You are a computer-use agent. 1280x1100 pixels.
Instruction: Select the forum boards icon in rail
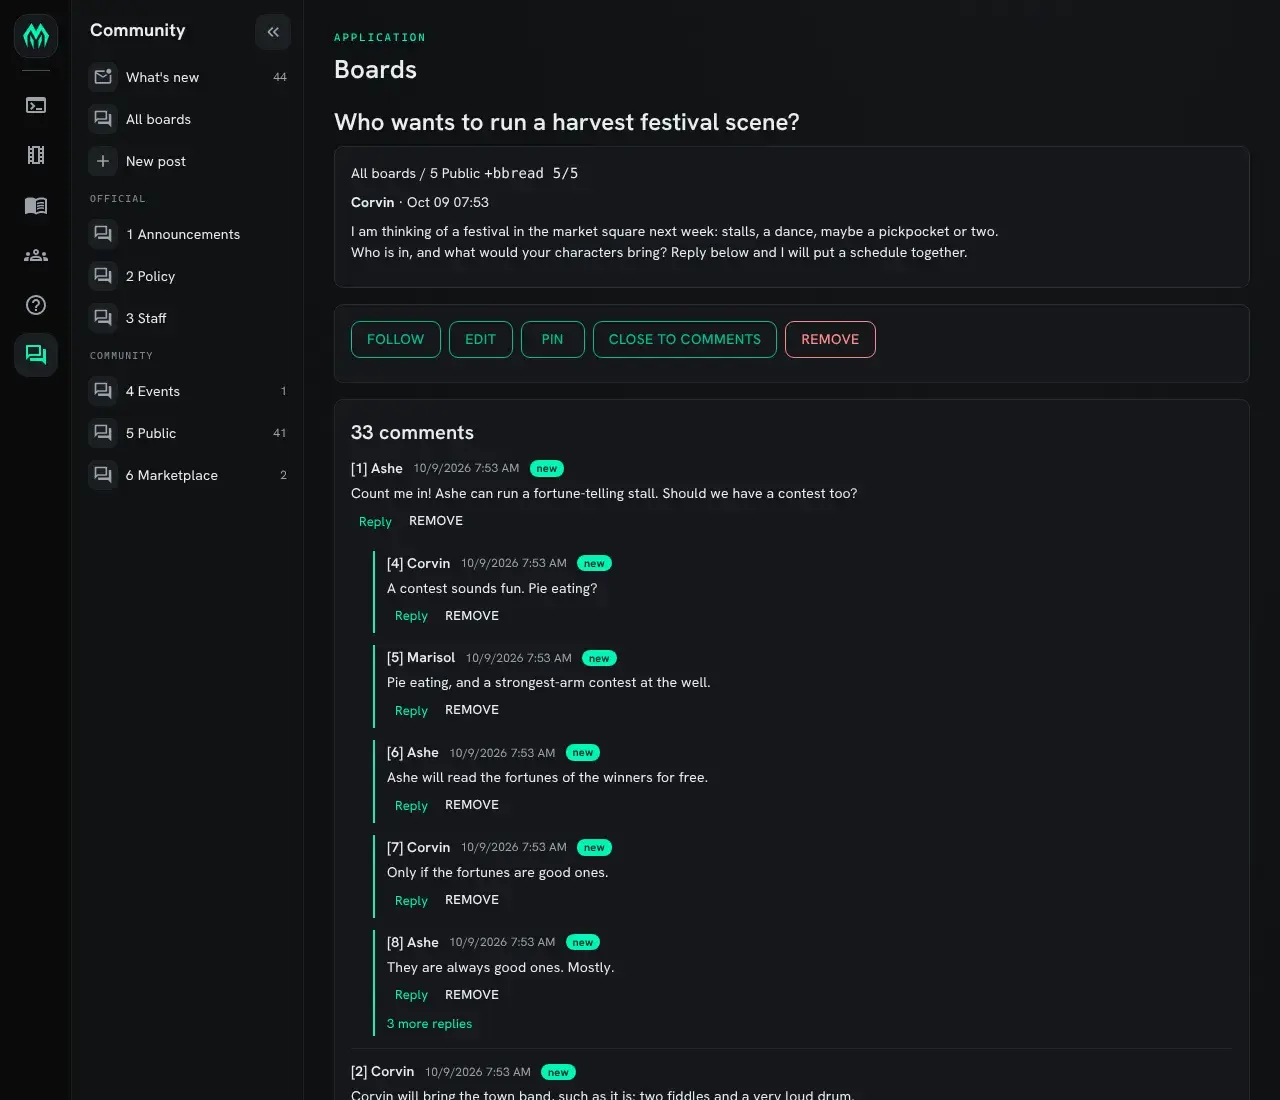36,355
